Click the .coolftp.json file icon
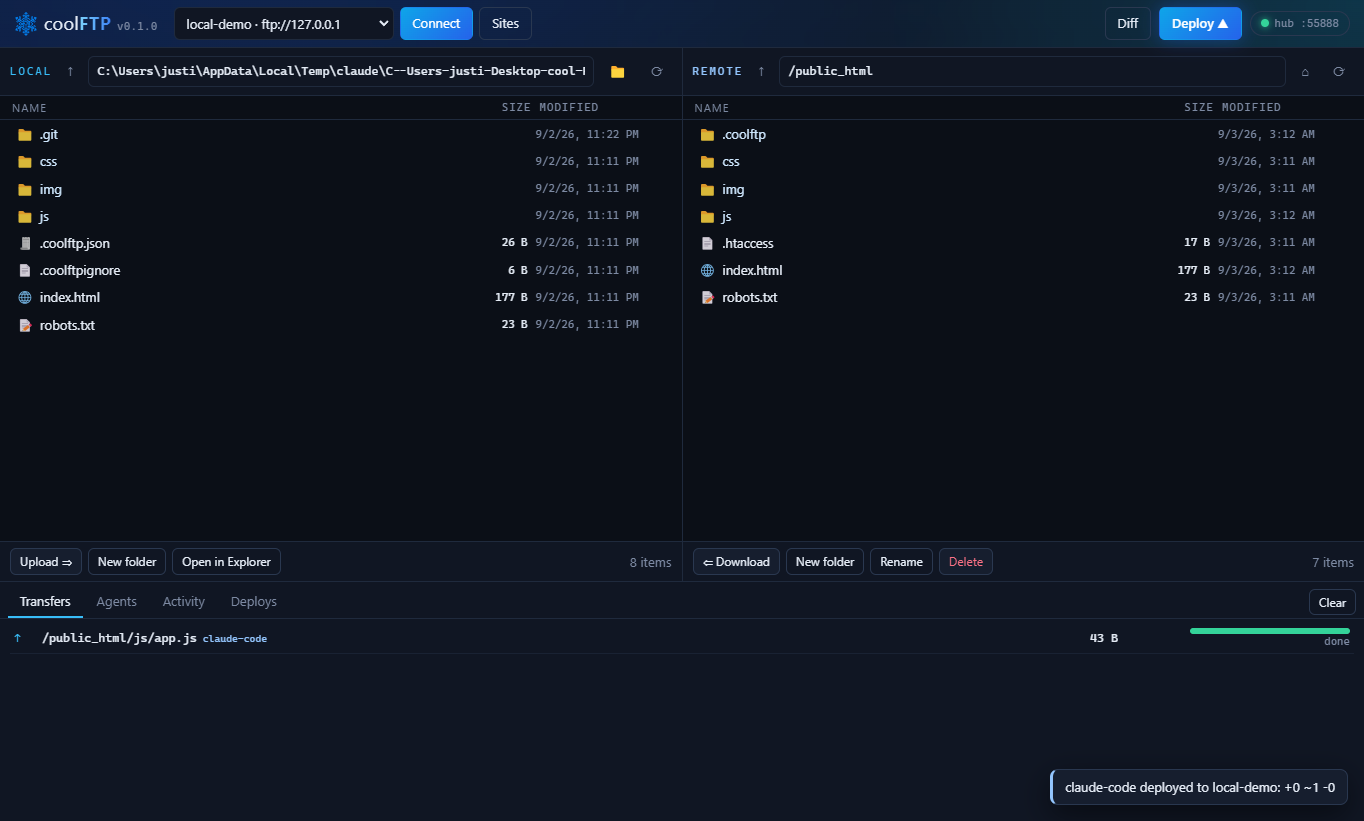 (x=25, y=243)
